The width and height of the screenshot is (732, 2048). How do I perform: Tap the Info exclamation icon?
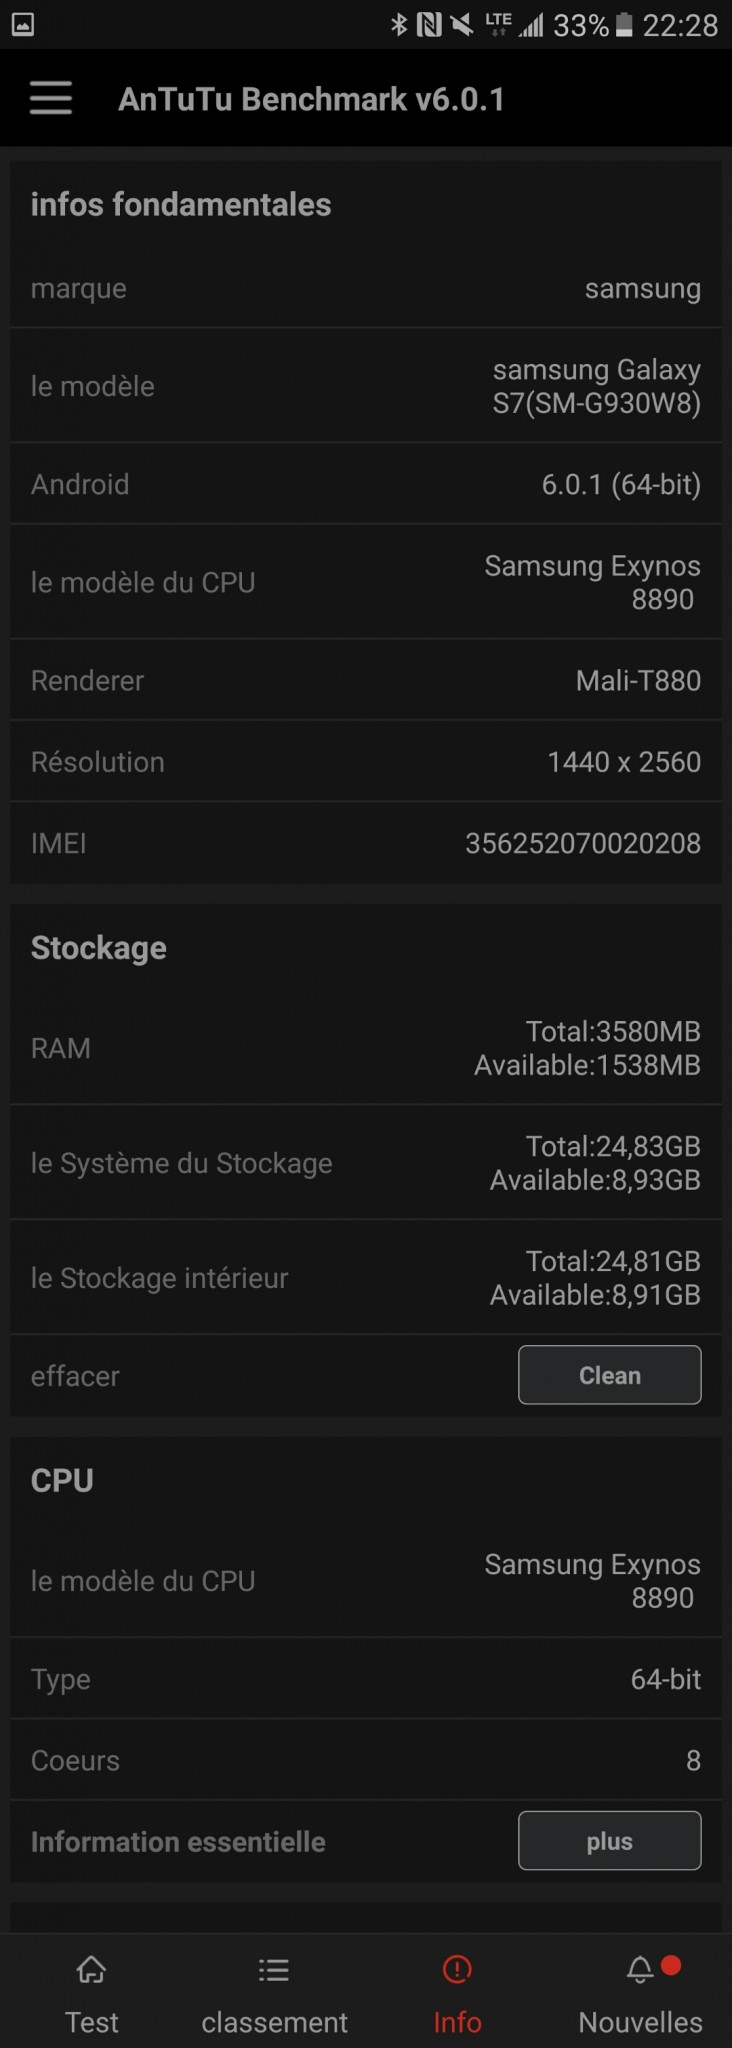pos(457,1970)
